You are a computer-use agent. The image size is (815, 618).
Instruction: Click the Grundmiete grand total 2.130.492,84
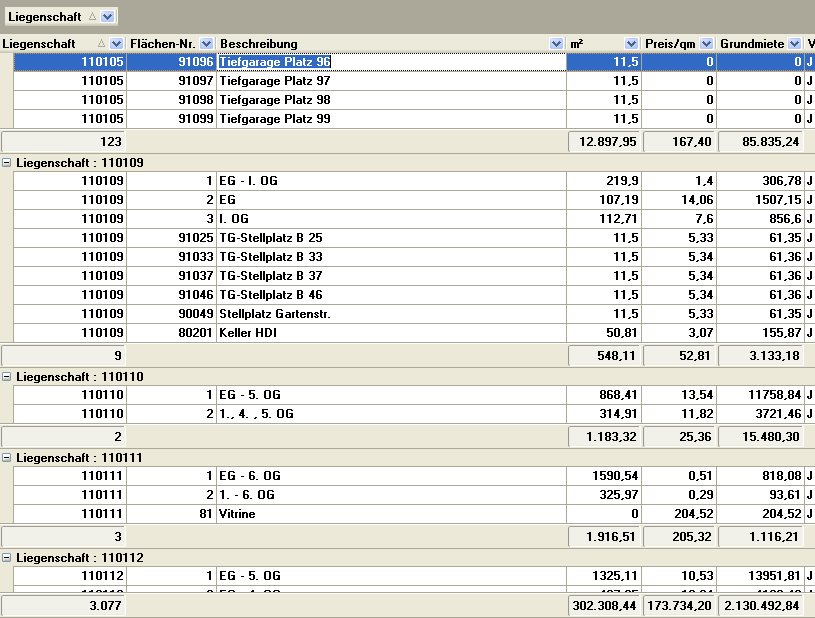(760, 606)
